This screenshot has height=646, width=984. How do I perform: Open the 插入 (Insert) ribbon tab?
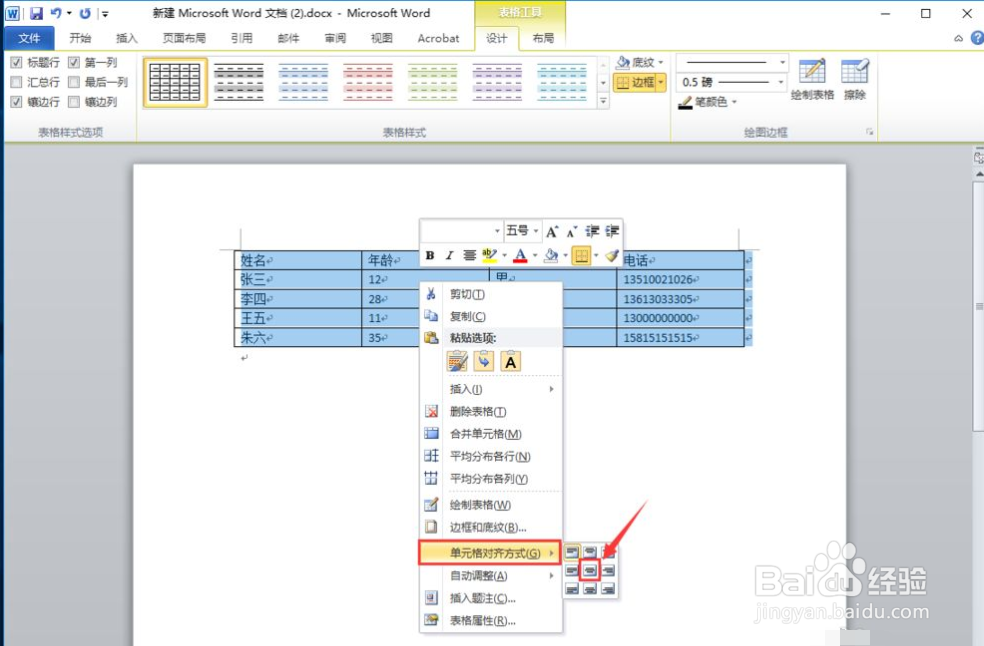point(127,38)
